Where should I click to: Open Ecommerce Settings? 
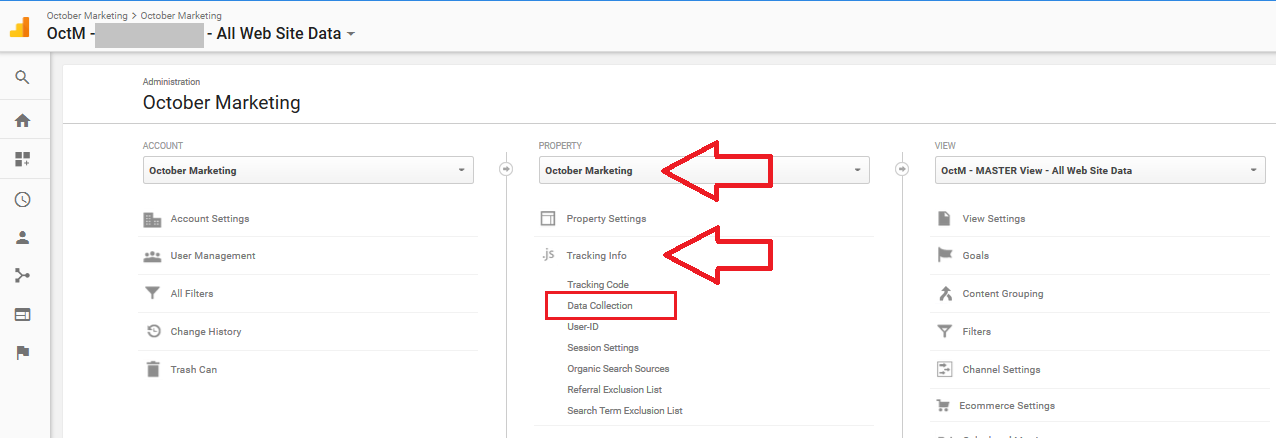[1007, 406]
